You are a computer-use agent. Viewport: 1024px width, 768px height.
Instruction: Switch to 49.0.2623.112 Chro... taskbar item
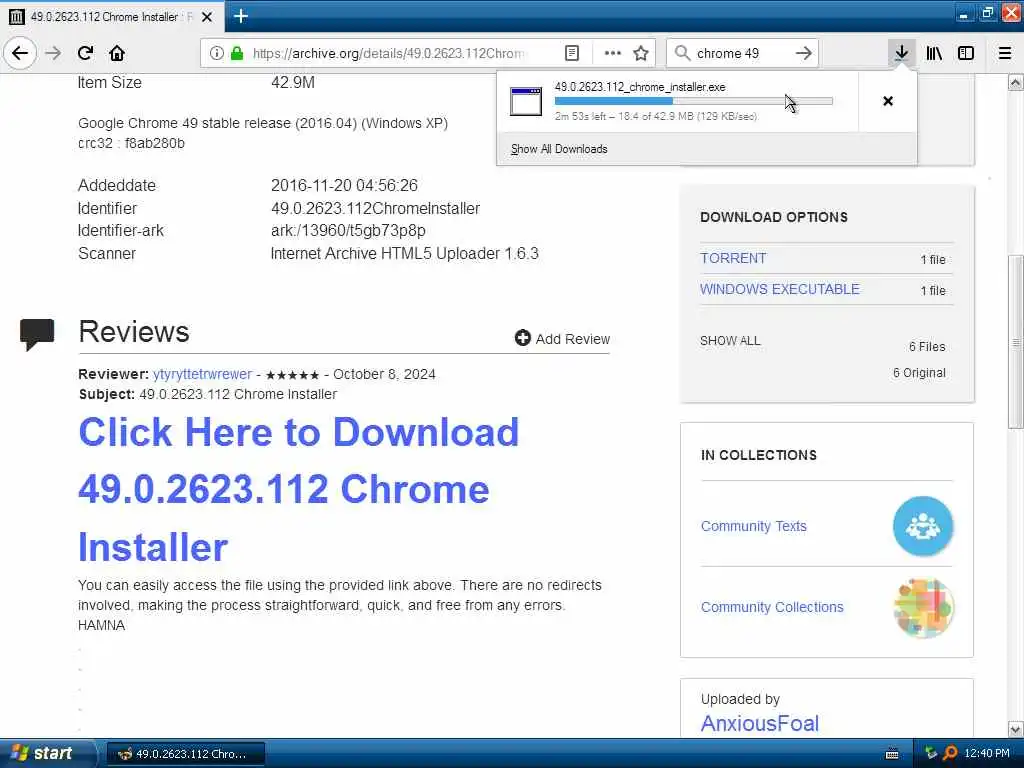[x=185, y=754]
